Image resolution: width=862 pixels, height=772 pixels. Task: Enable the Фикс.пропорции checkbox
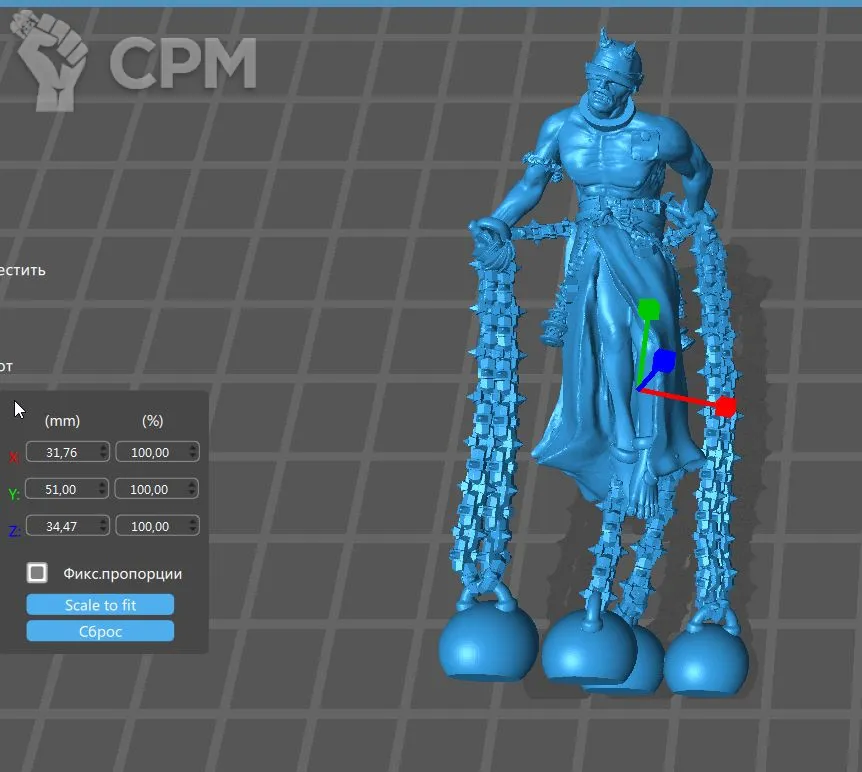tap(37, 573)
